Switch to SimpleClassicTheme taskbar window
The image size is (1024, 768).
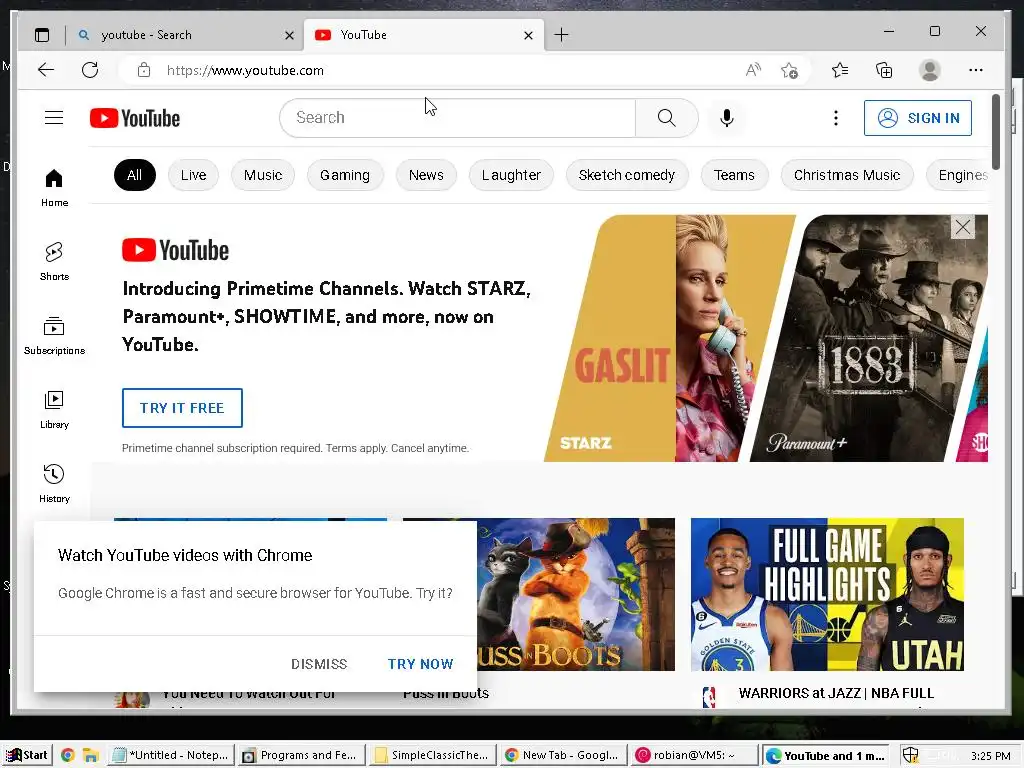pyautogui.click(x=432, y=755)
